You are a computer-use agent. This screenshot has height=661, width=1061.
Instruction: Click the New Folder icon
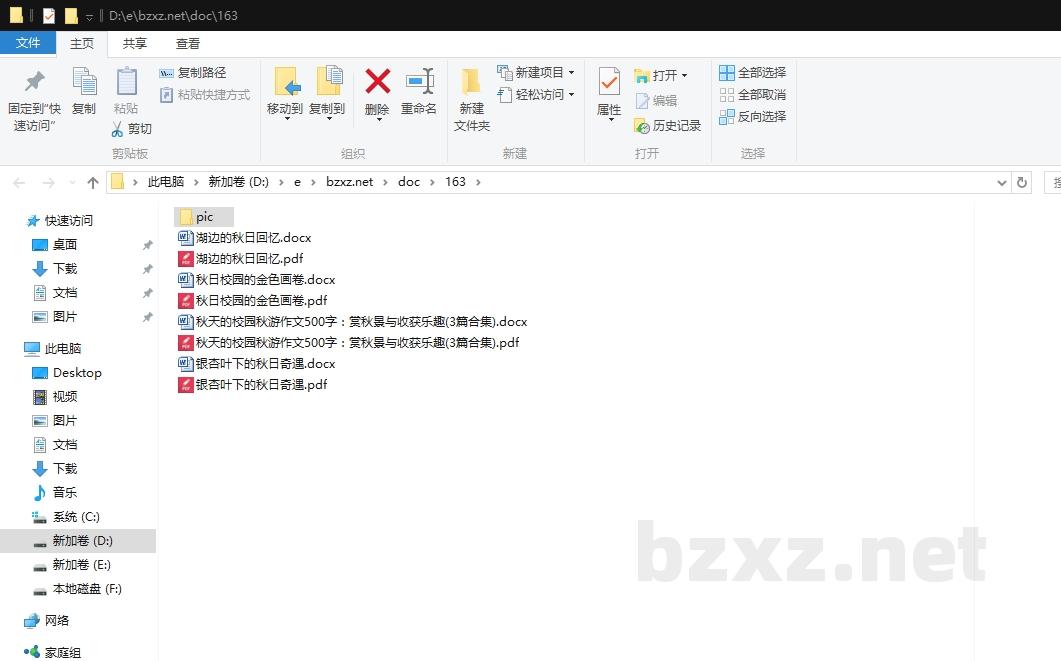tap(471, 82)
